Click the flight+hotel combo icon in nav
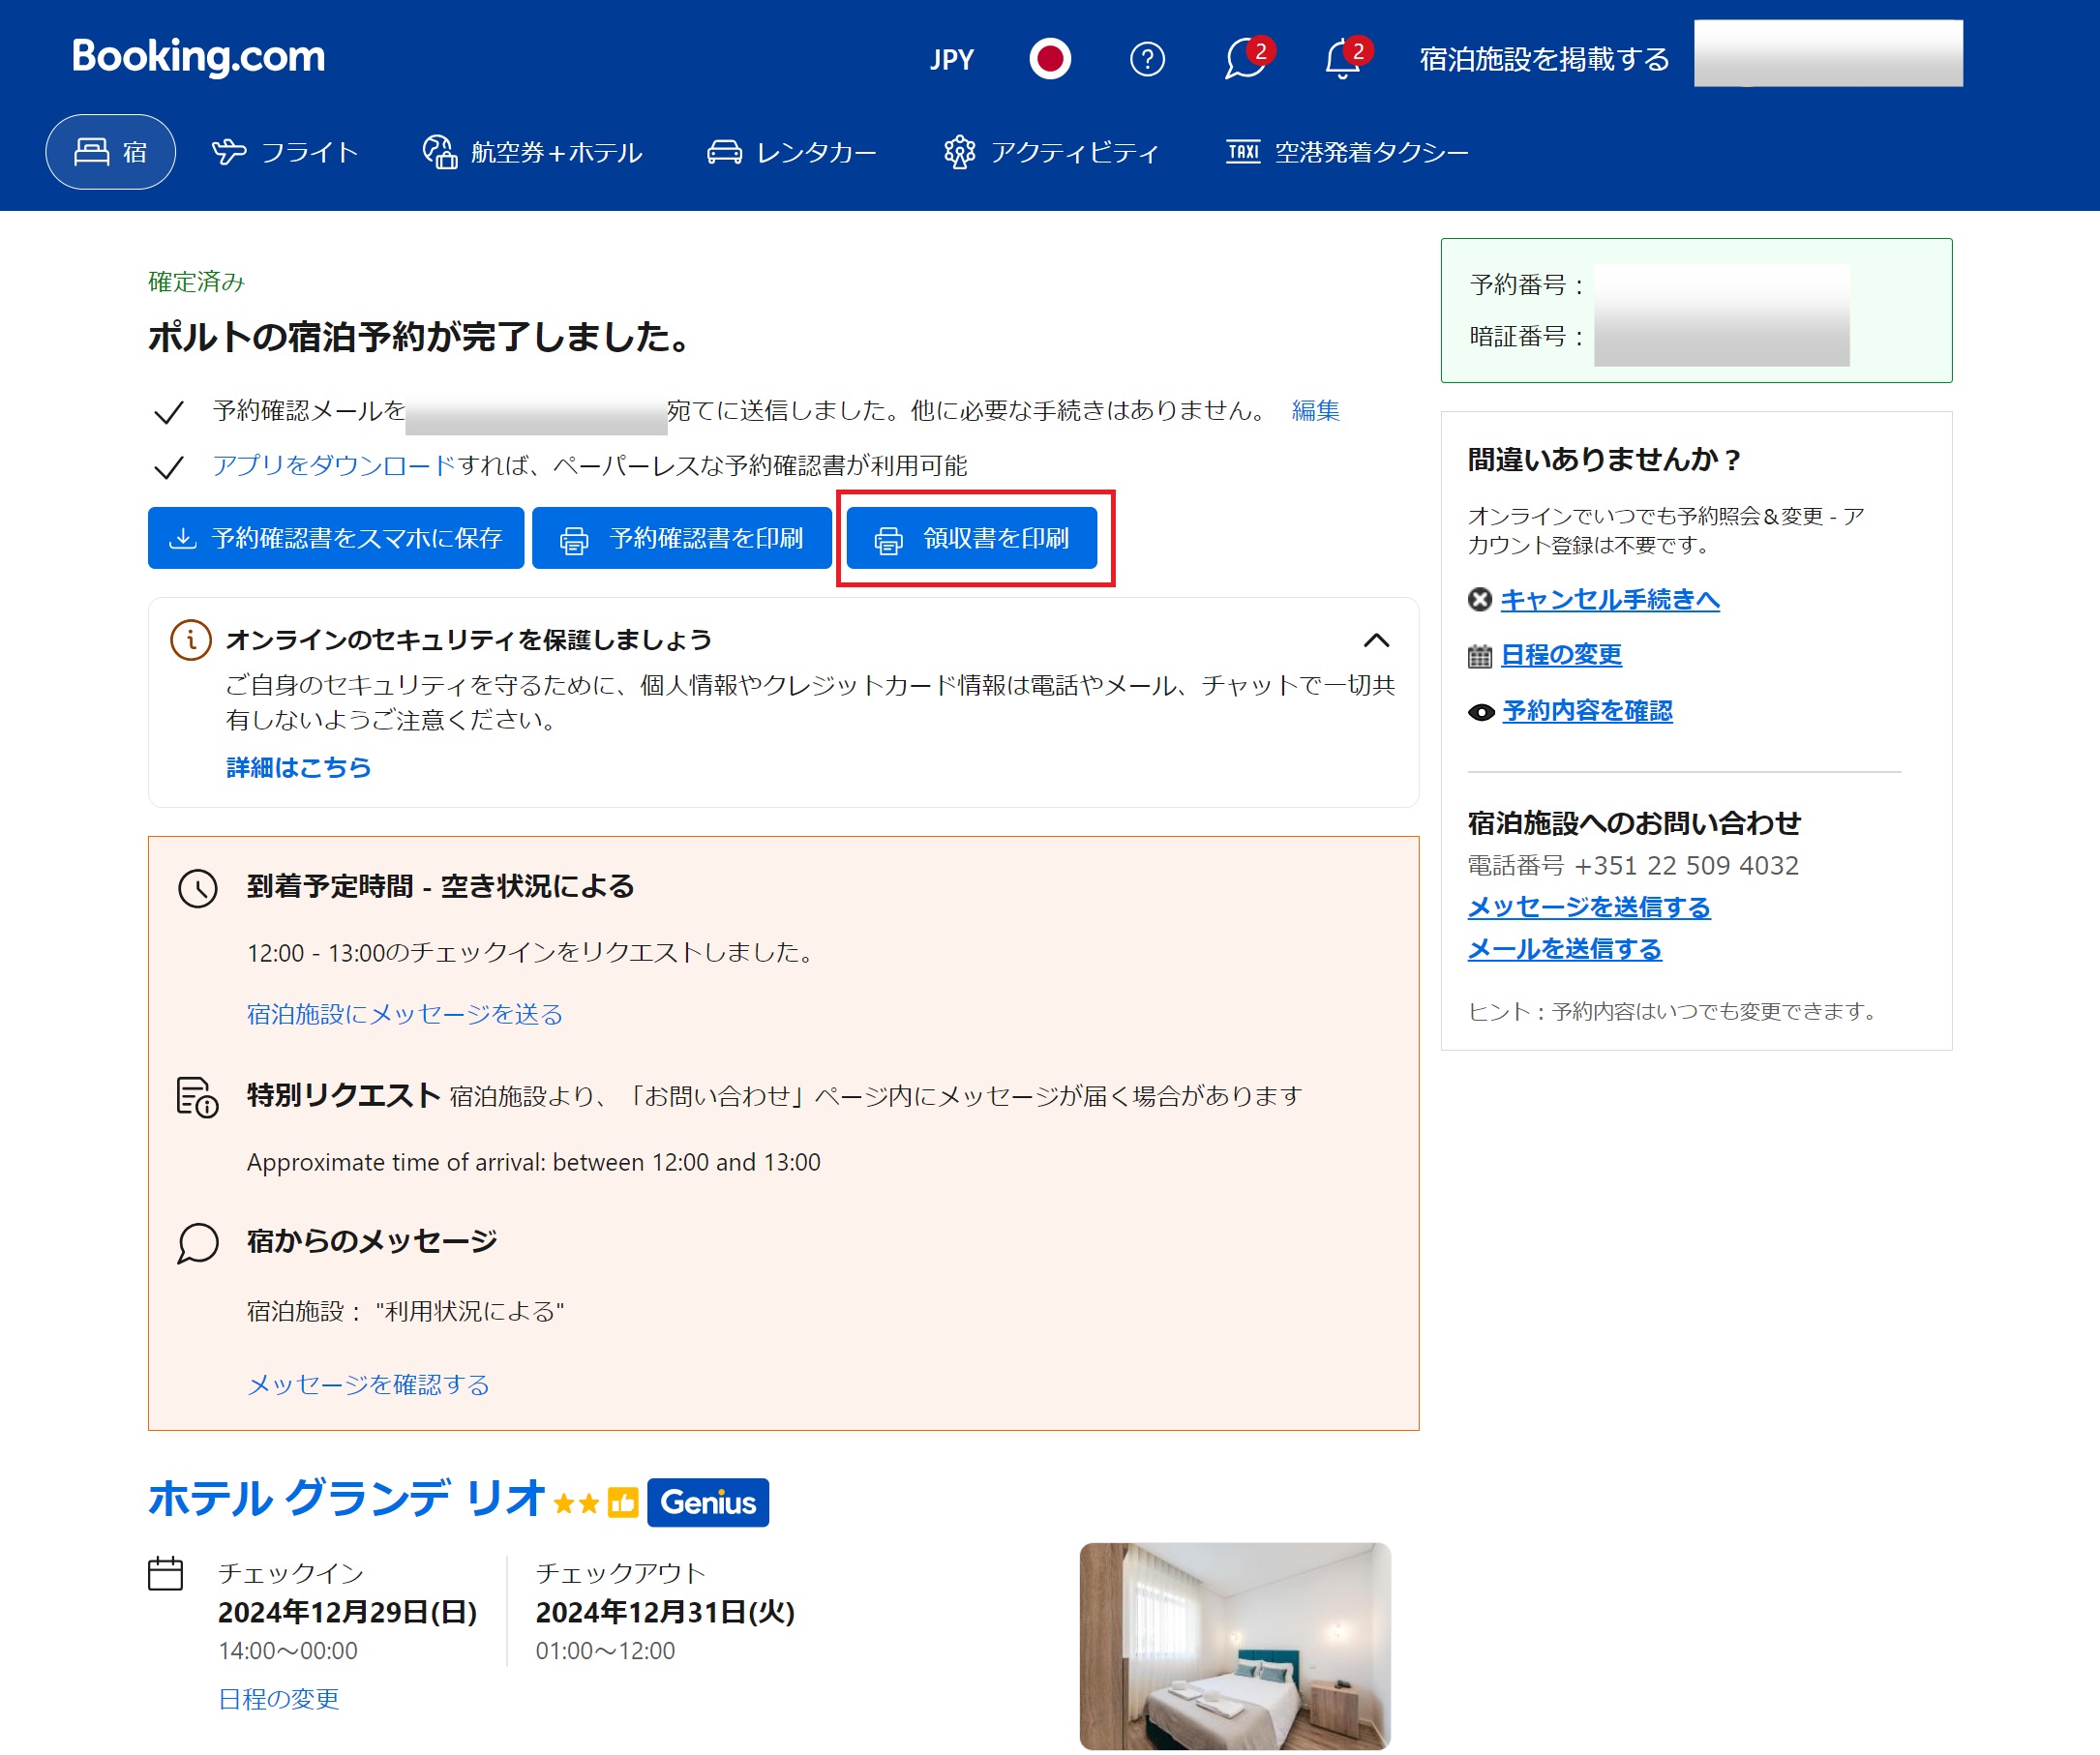The height and width of the screenshot is (1755, 2100). click(439, 152)
